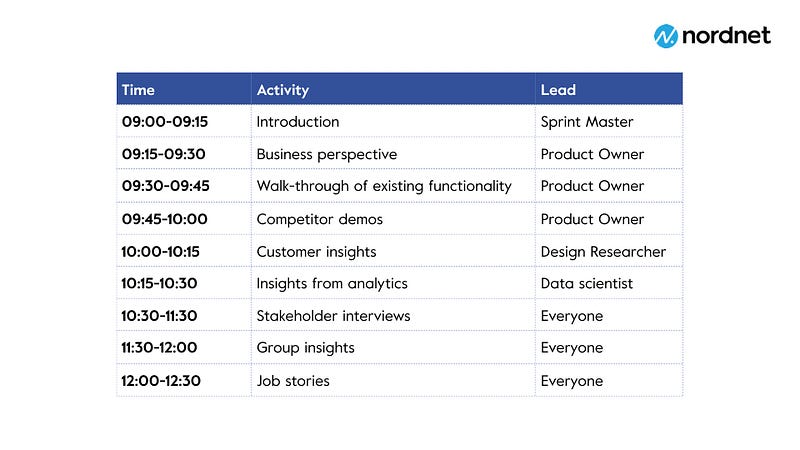Click the Design Researcher lead cell

(609, 251)
